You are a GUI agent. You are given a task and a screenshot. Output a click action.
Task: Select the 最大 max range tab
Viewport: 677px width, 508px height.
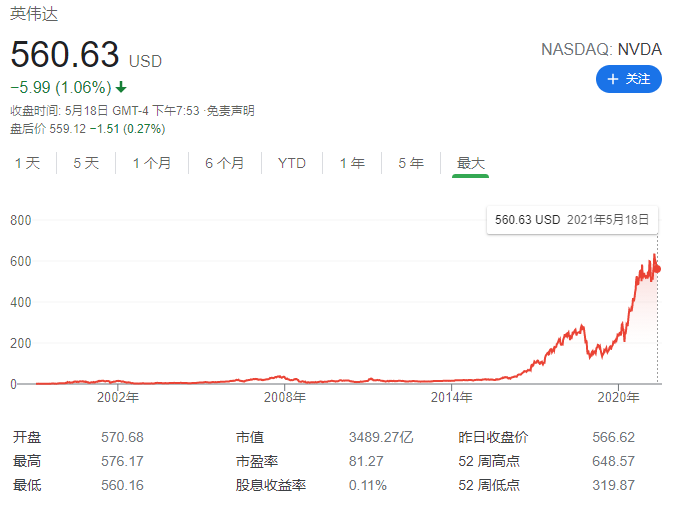pos(471,163)
